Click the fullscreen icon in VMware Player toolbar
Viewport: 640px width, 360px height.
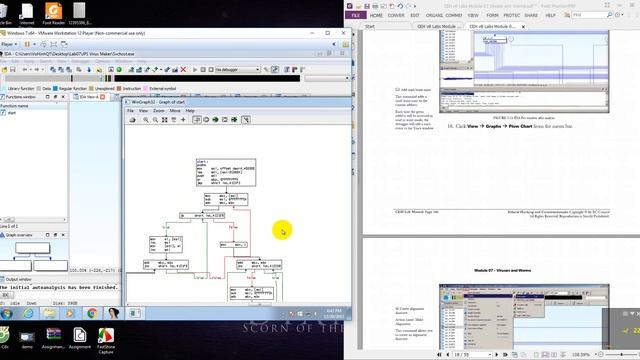(53, 44)
